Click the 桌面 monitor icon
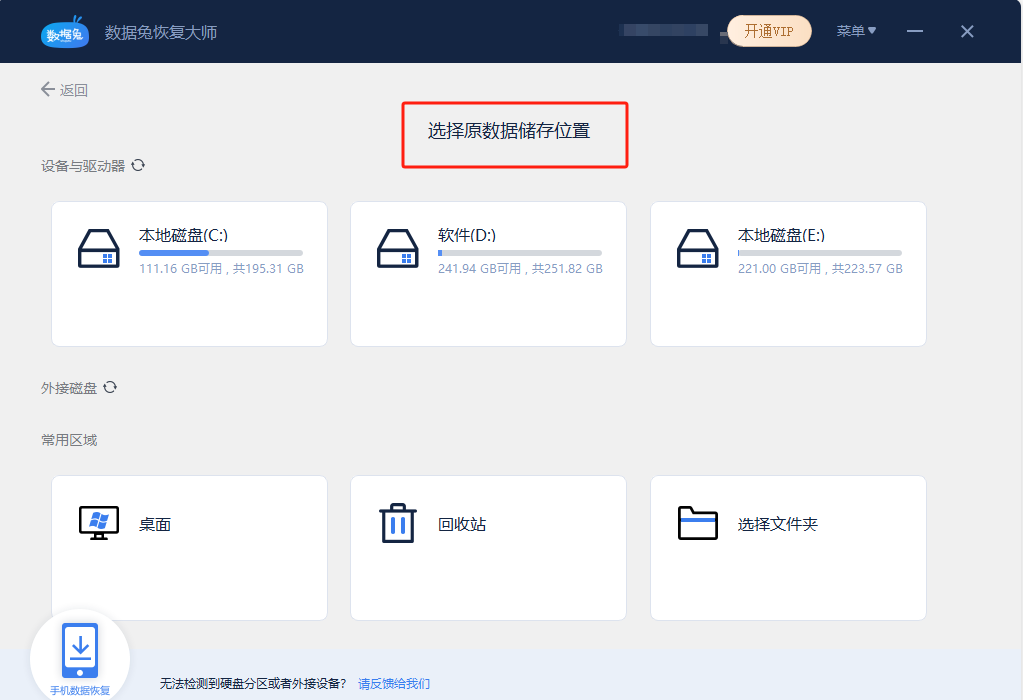1023x700 pixels. click(99, 523)
